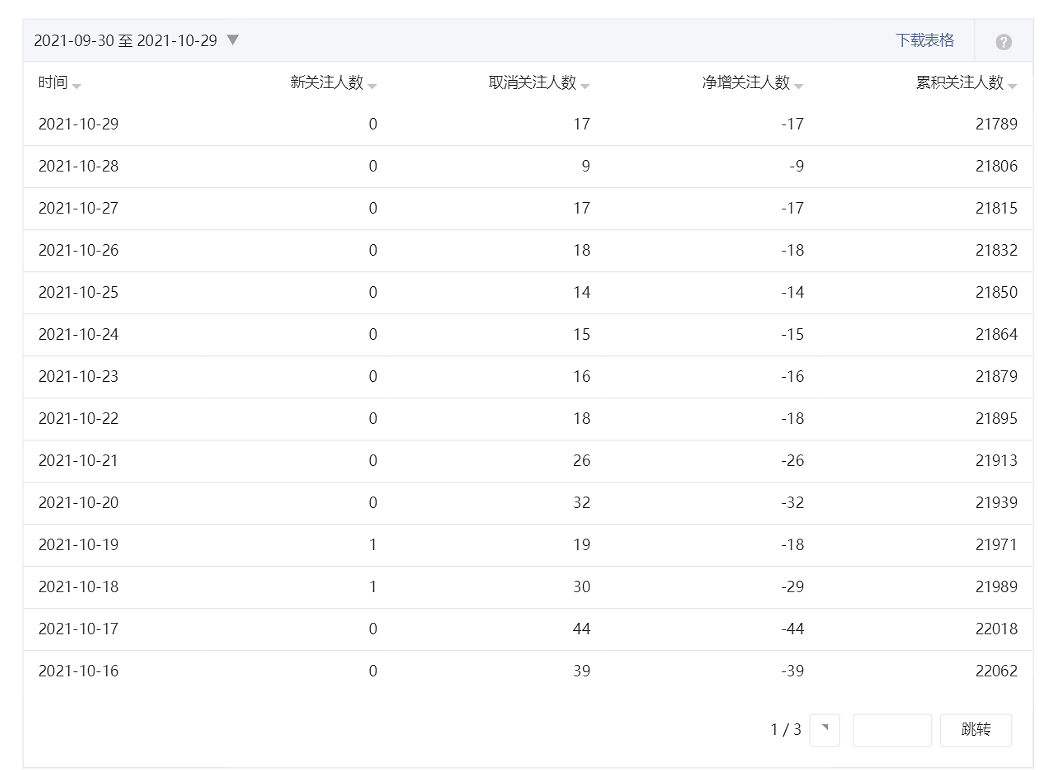Select the date cell 2021-10-22

click(79, 419)
